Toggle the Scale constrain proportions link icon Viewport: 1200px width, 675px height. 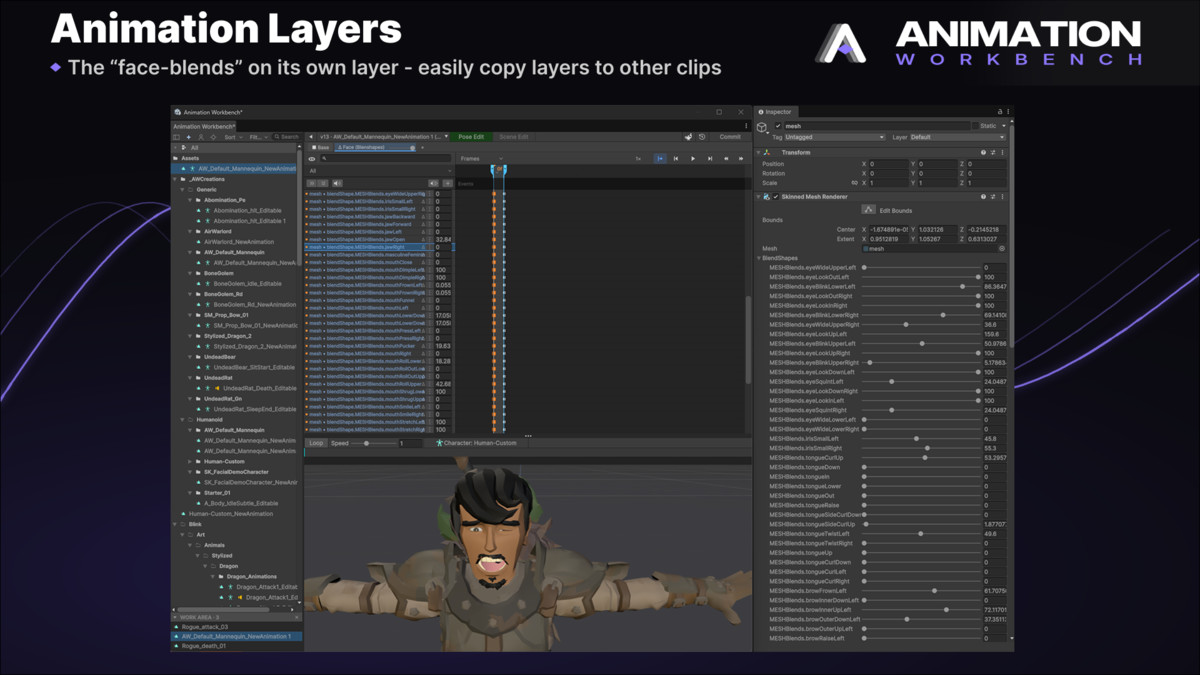855,183
